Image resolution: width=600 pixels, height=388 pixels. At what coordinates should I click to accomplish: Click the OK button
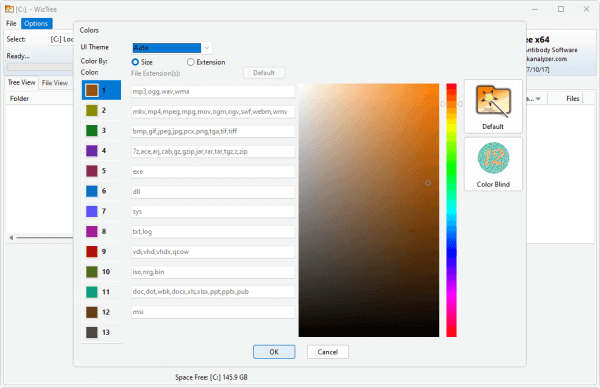point(274,352)
